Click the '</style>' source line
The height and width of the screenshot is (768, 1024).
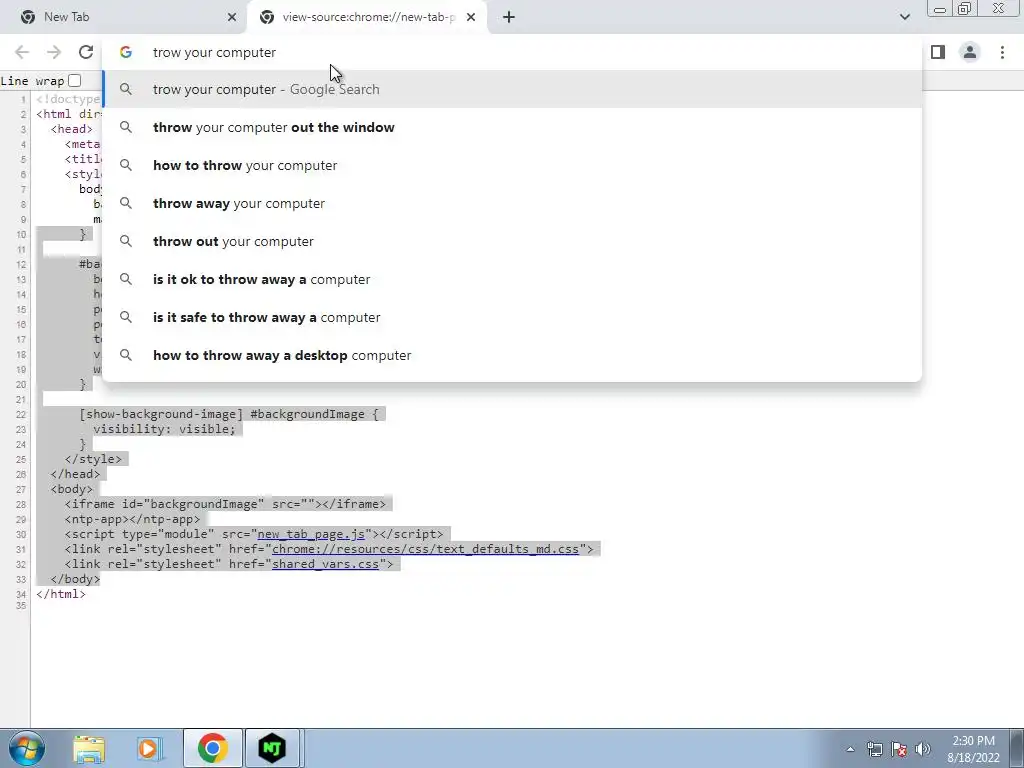coord(93,459)
